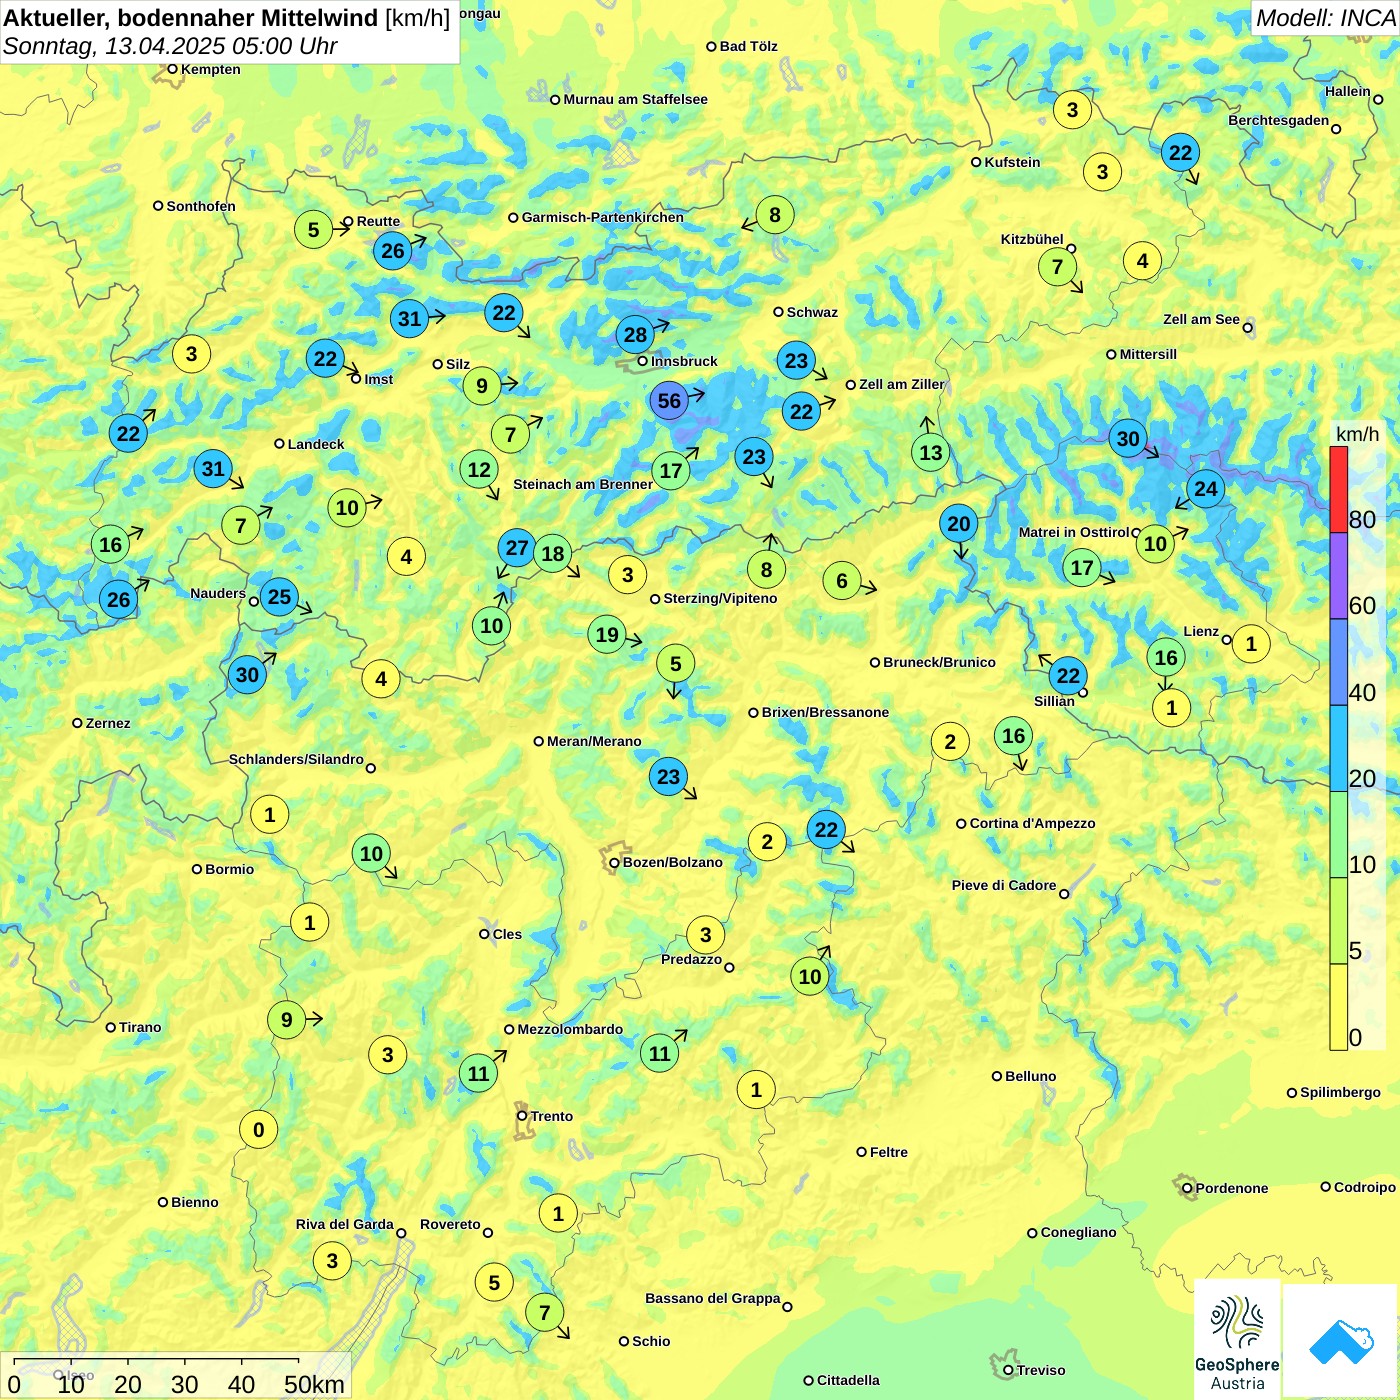Select the 24 wind marker near Matrei
1400x1400 pixels.
pyautogui.click(x=1206, y=489)
